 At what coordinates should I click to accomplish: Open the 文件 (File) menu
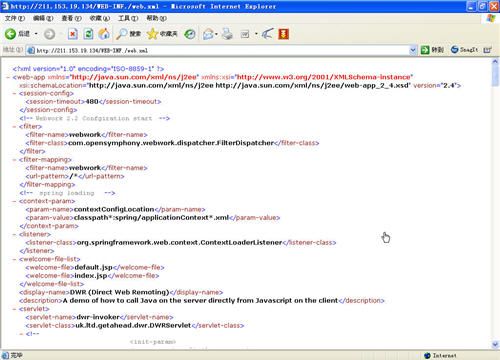(x=15, y=18)
